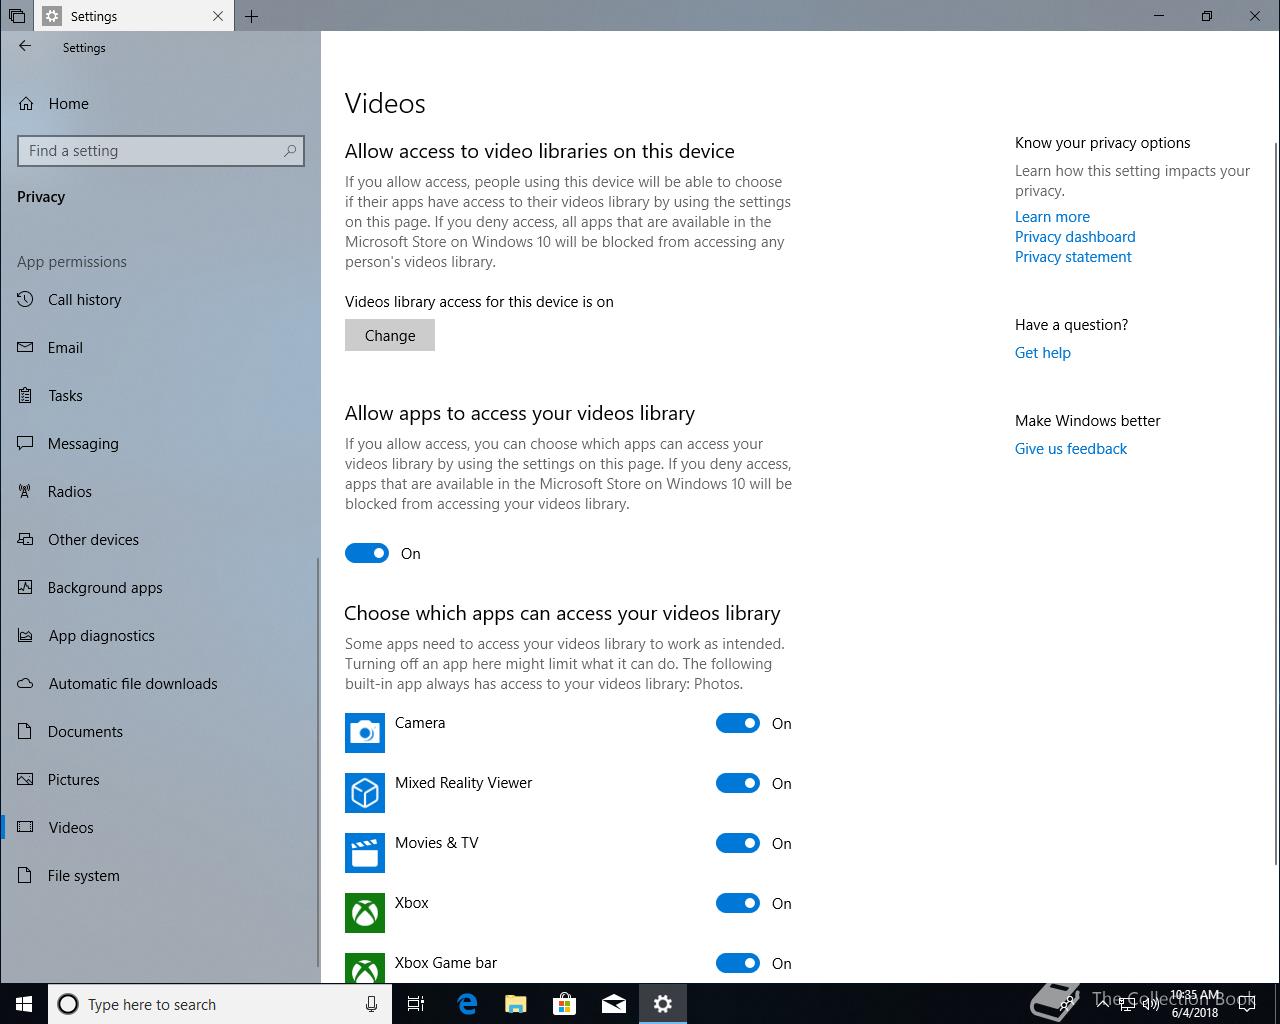Open Task View from taskbar
1280x1024 pixels.
pos(416,1004)
